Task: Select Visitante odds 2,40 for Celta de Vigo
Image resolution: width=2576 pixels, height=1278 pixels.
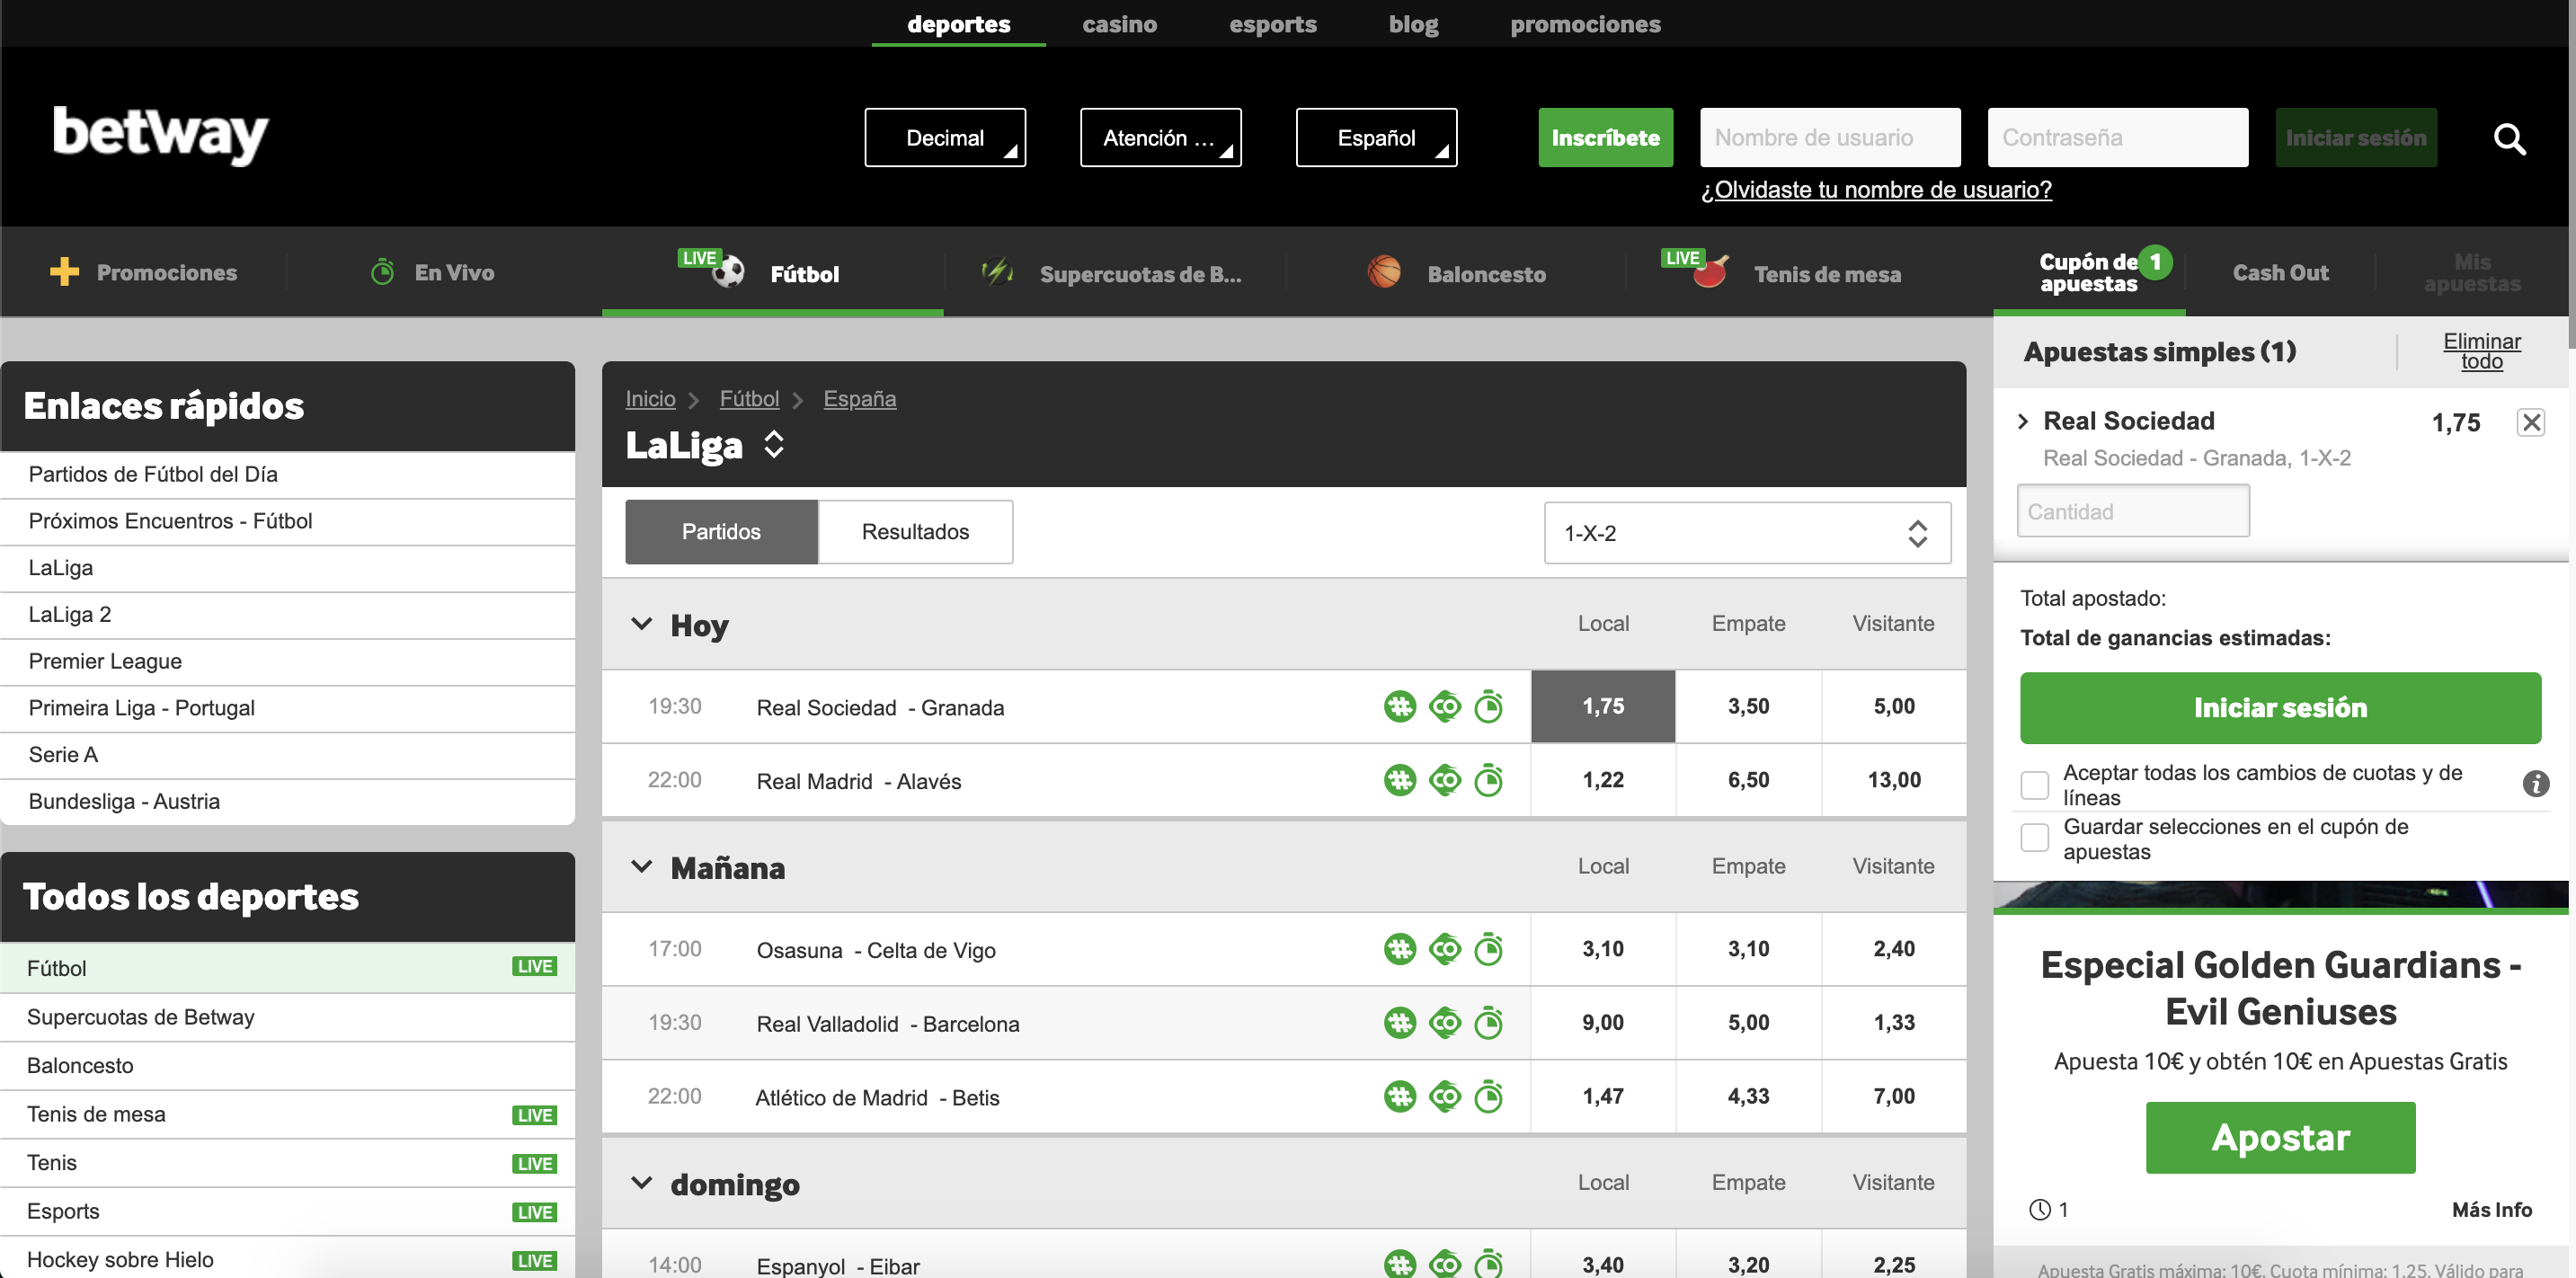Action: (x=1894, y=949)
